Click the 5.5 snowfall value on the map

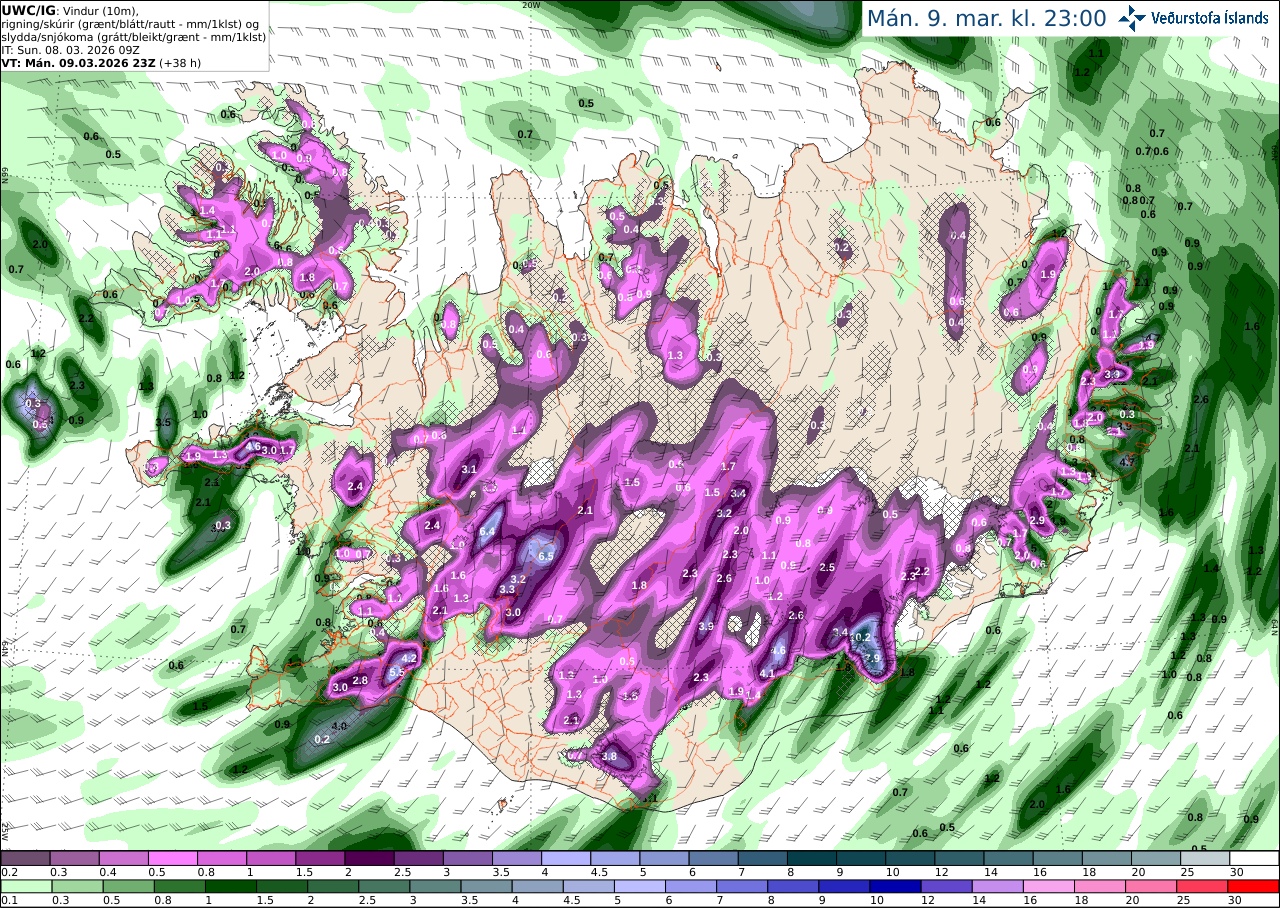point(396,672)
